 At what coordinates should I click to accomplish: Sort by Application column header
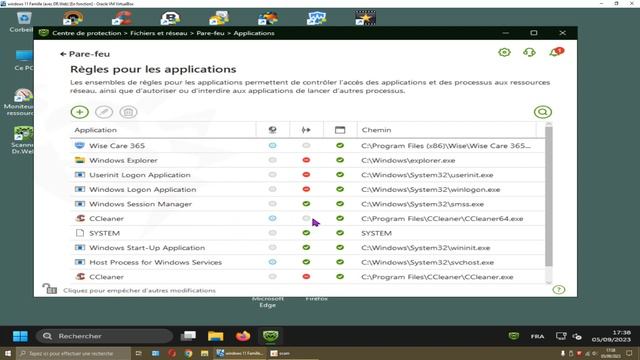[163, 130]
